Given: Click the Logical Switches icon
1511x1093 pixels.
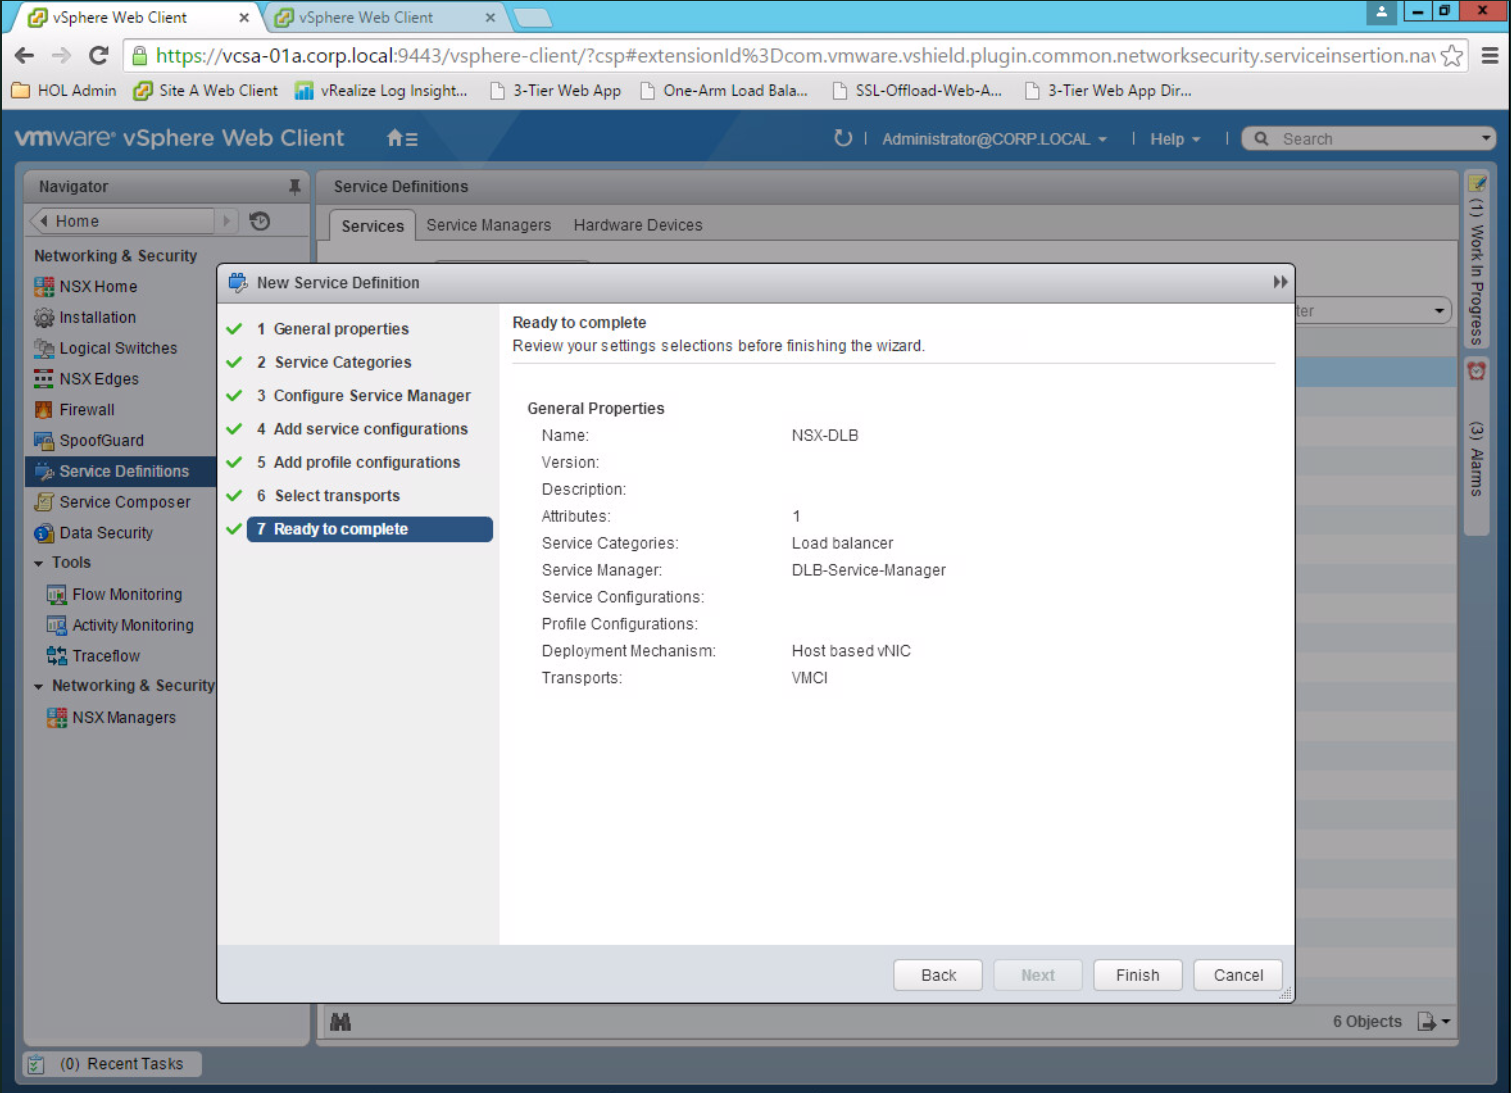Looking at the screenshot, I should (44, 349).
